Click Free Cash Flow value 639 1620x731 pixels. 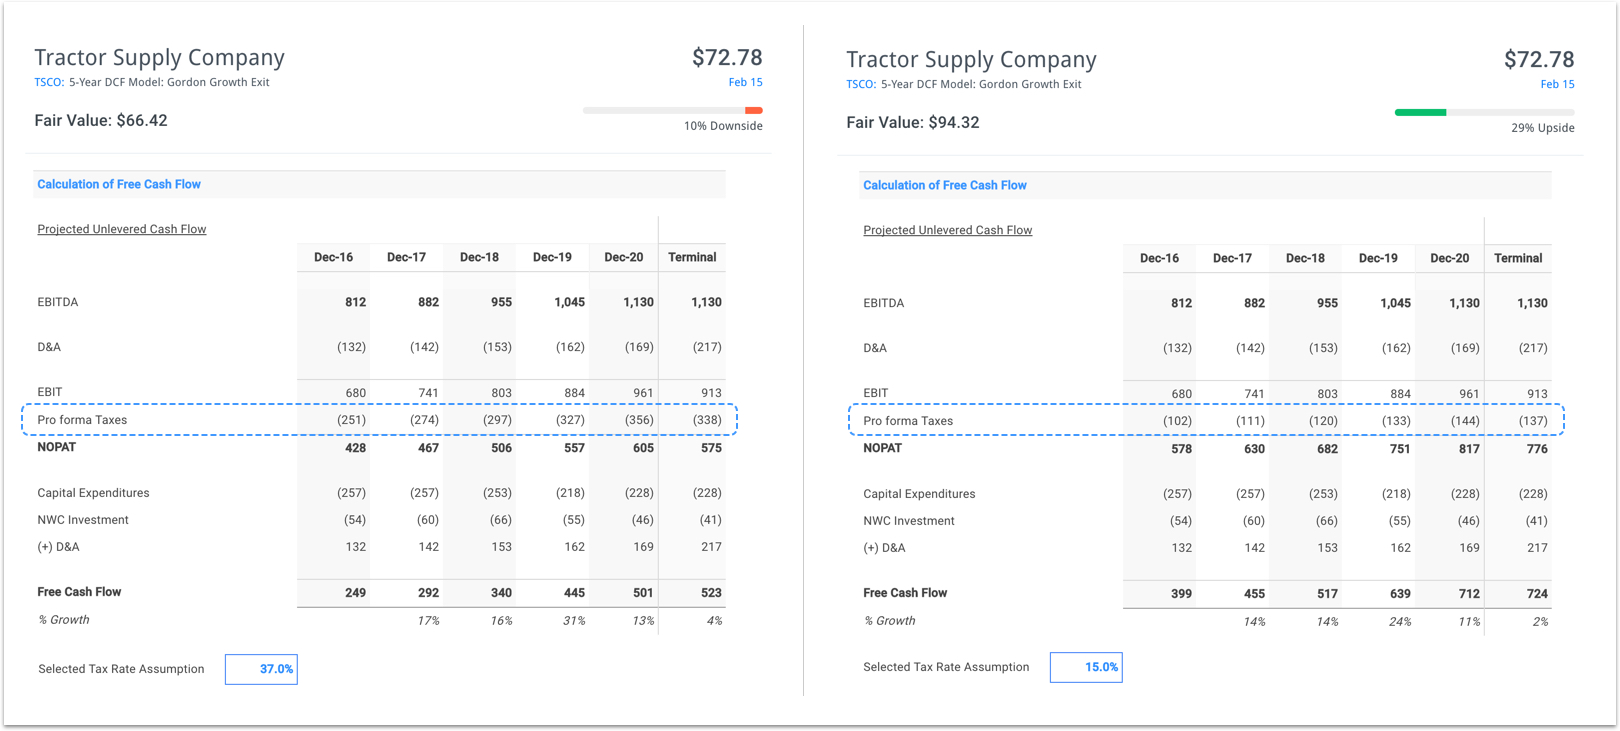pyautogui.click(x=1400, y=594)
